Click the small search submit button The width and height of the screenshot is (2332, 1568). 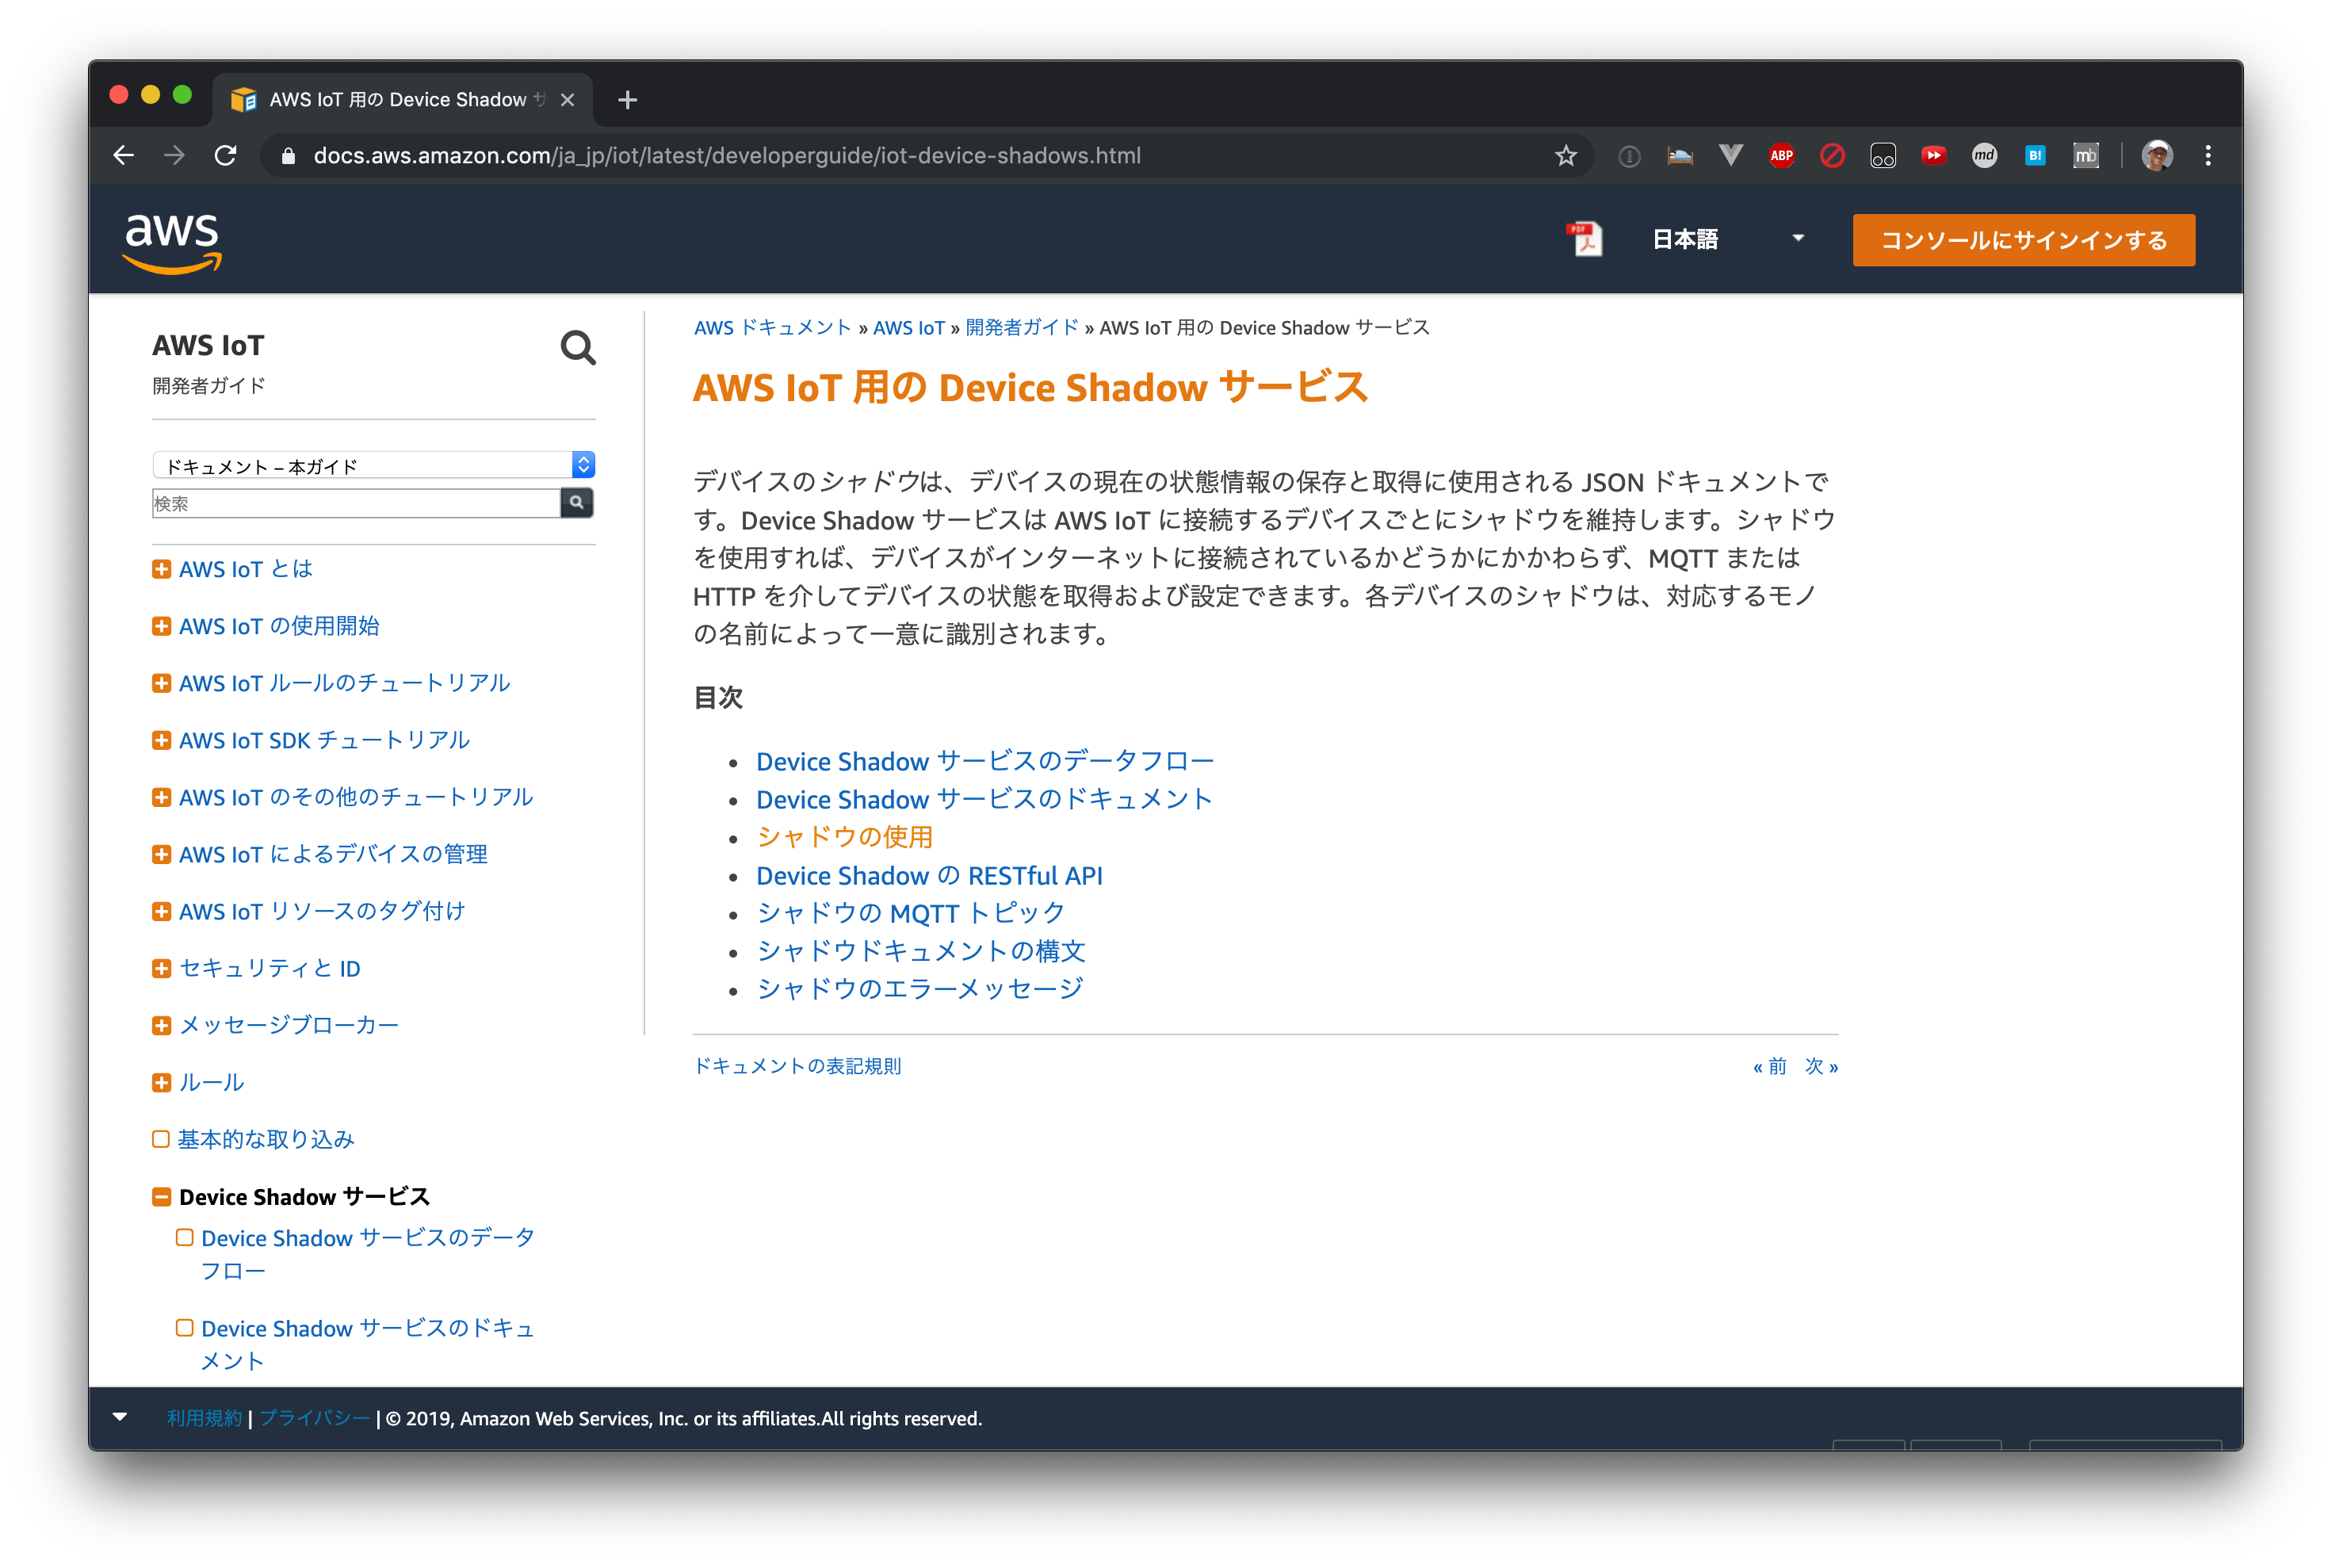click(x=577, y=503)
